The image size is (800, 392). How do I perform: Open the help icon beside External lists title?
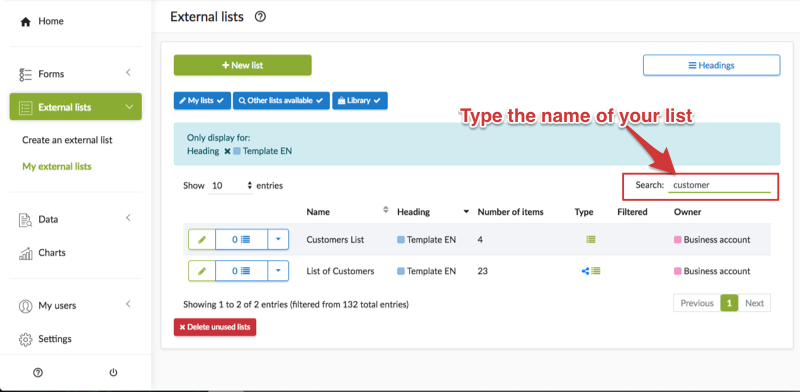tap(260, 17)
